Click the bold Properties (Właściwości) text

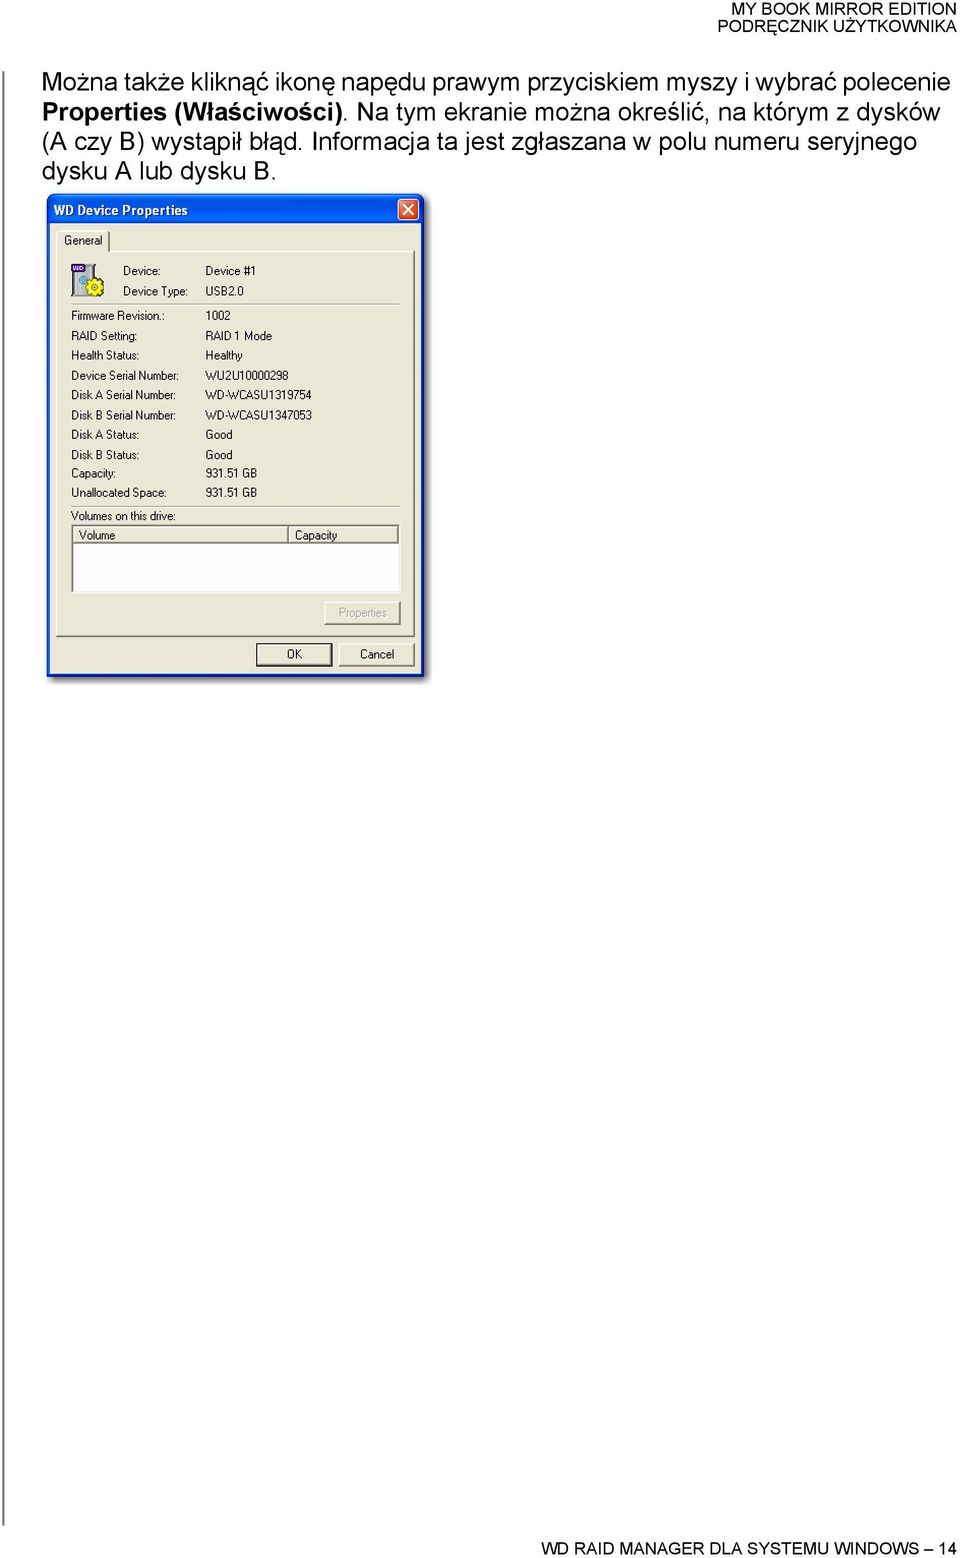coord(193,112)
